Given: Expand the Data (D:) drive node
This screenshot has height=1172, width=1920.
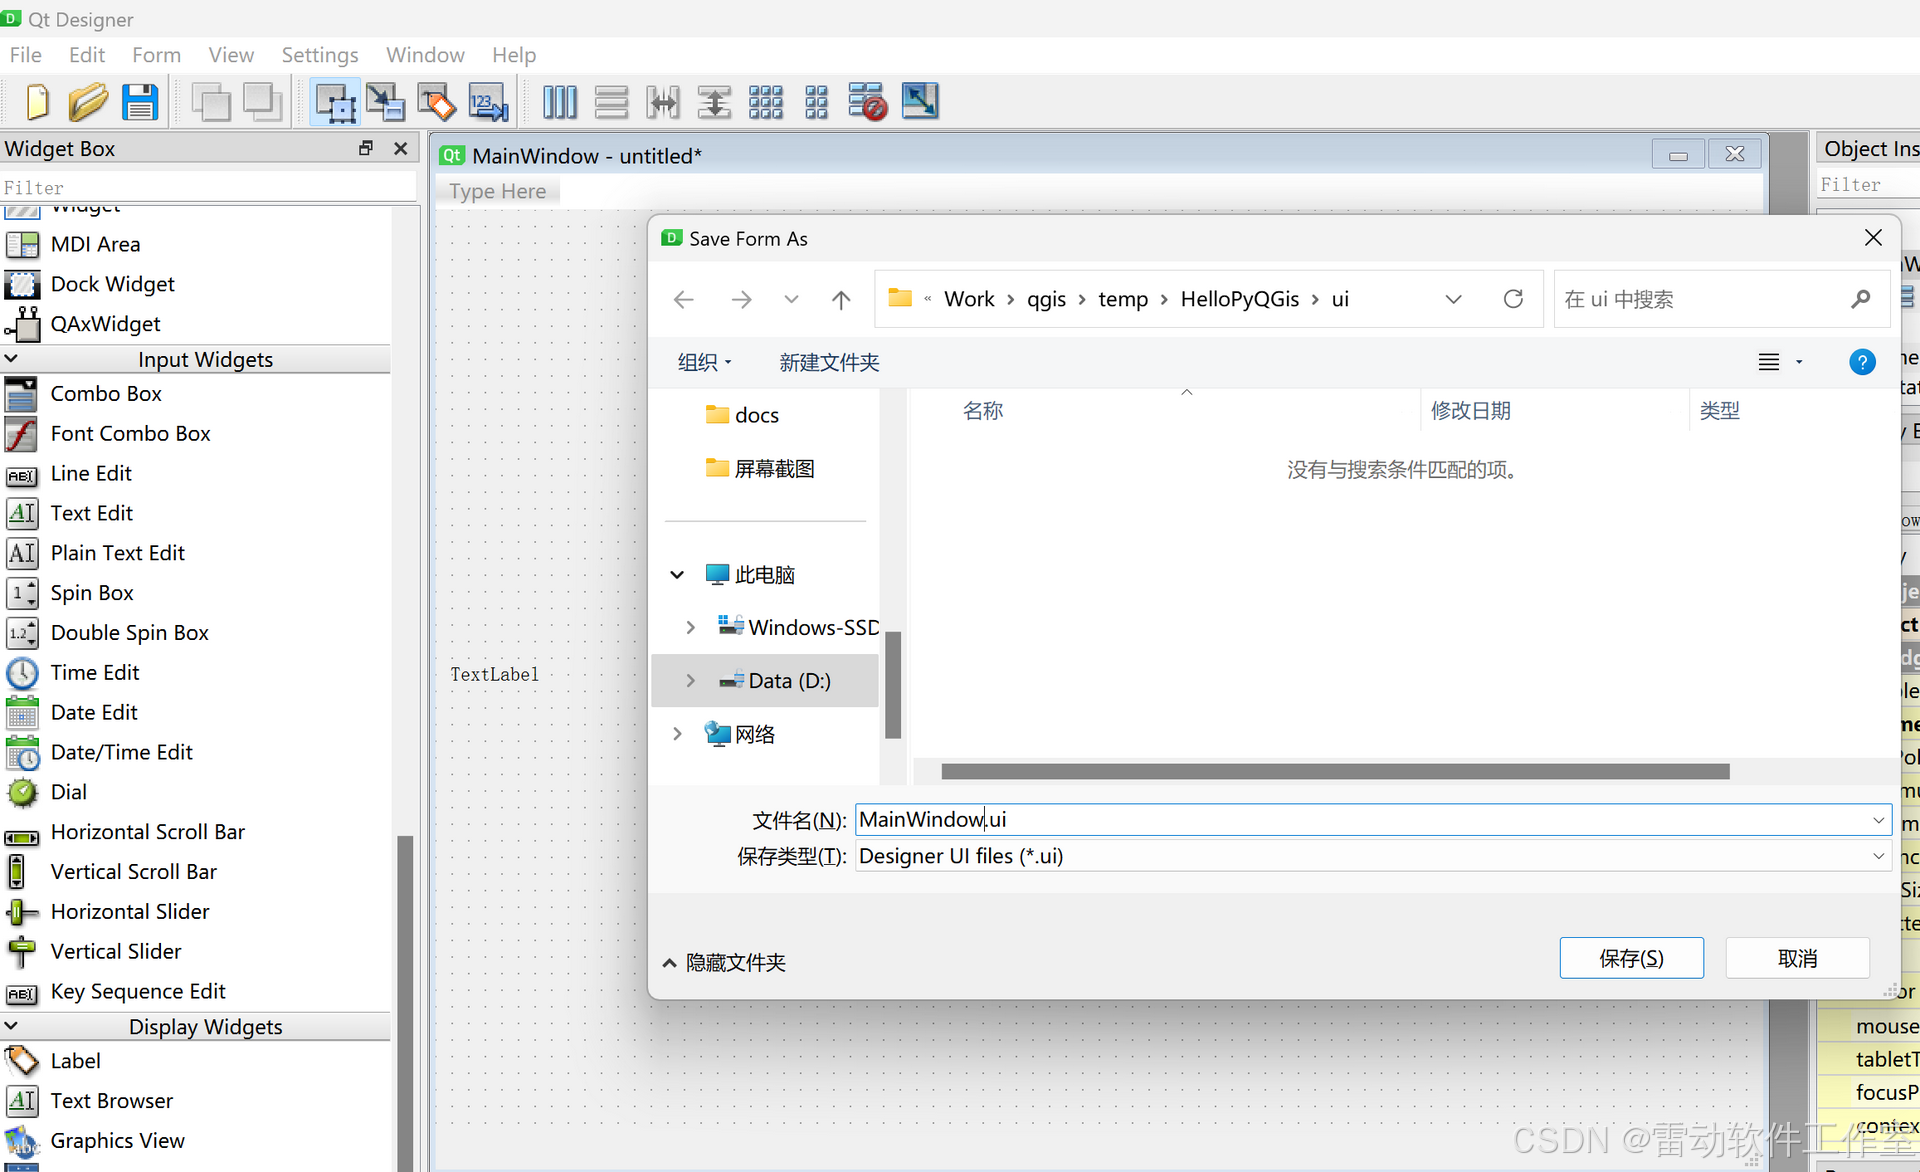Looking at the screenshot, I should [690, 681].
